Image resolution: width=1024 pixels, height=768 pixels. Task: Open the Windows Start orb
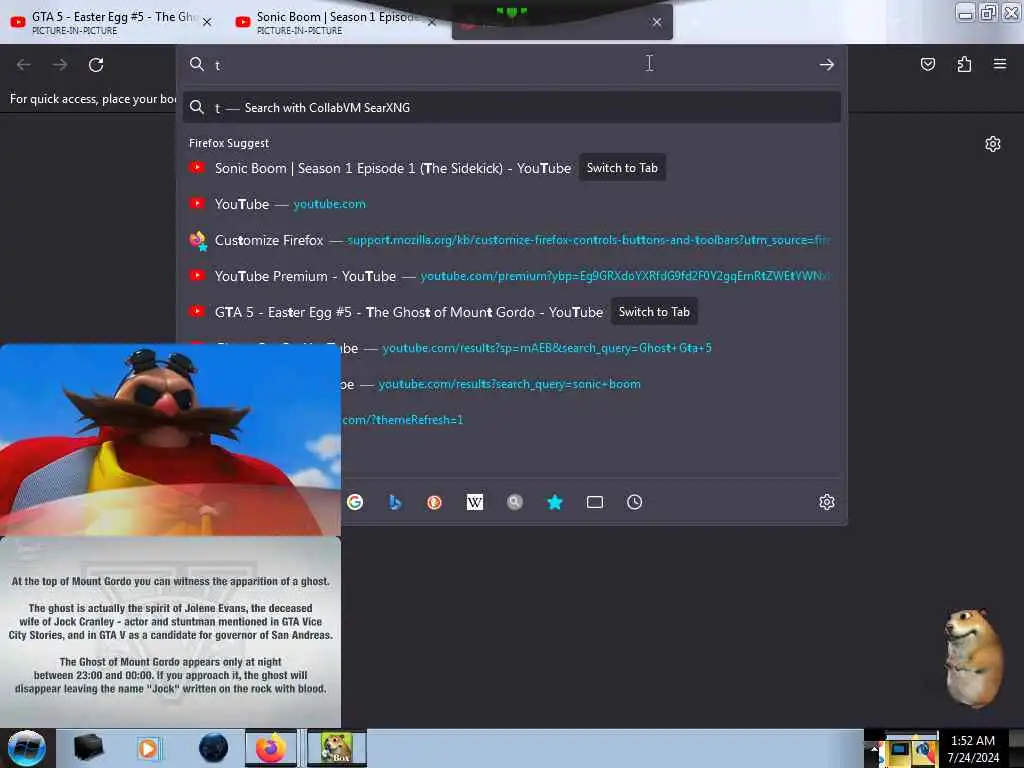(x=27, y=748)
